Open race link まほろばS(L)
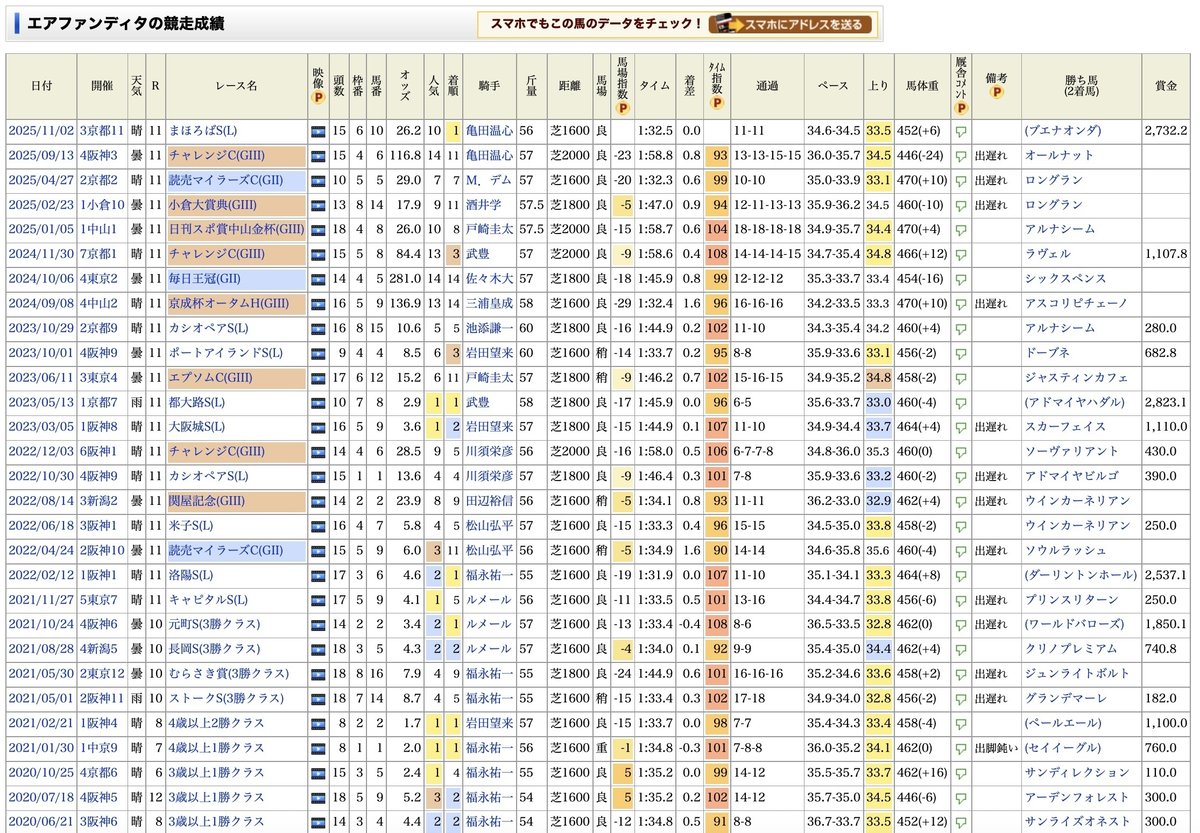Viewport: 1200px width, 833px height. pos(203,131)
